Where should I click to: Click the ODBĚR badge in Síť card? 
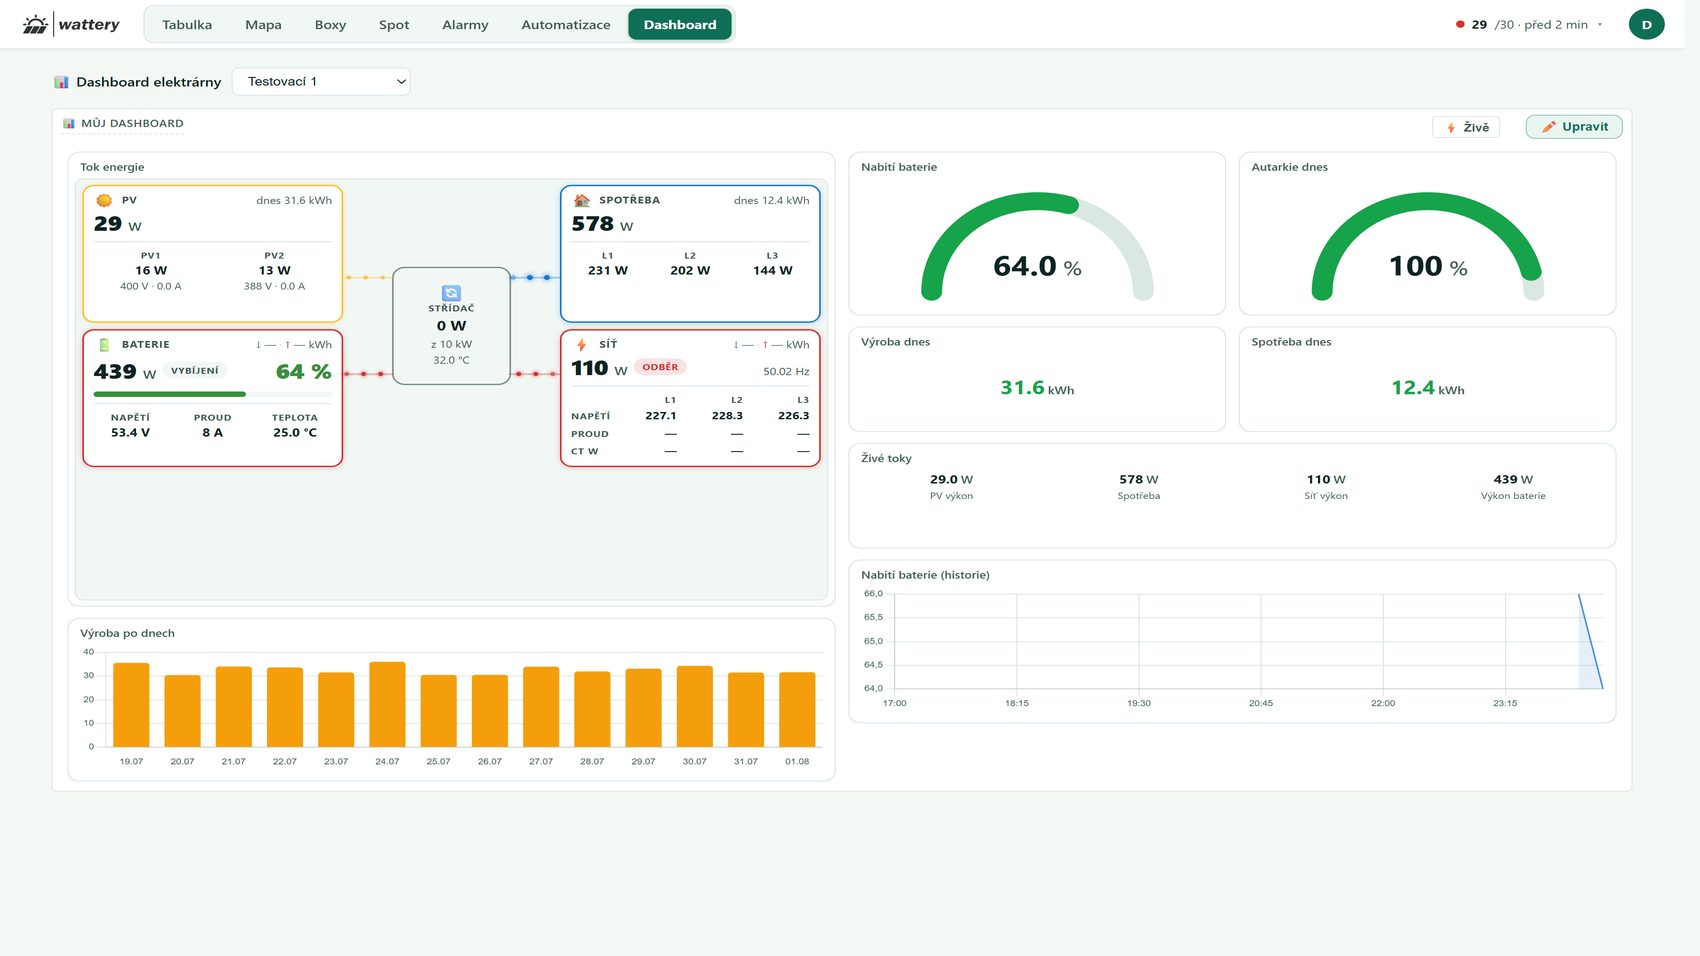660,367
